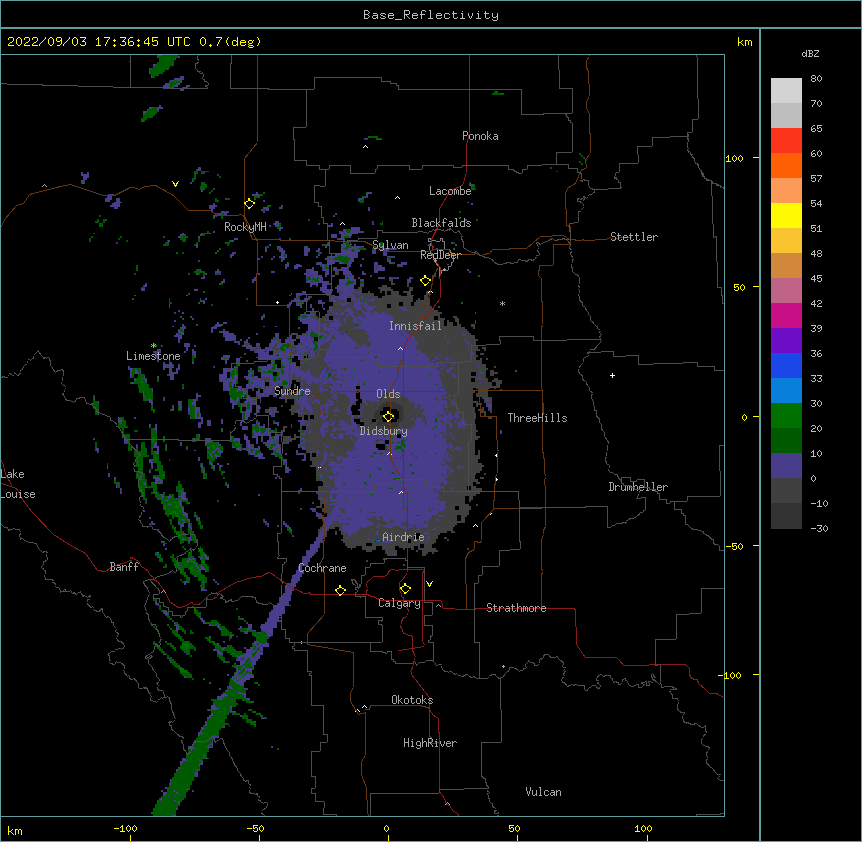The width and height of the screenshot is (862, 842).
Task: Click the RockyMH label
Action: (245, 227)
